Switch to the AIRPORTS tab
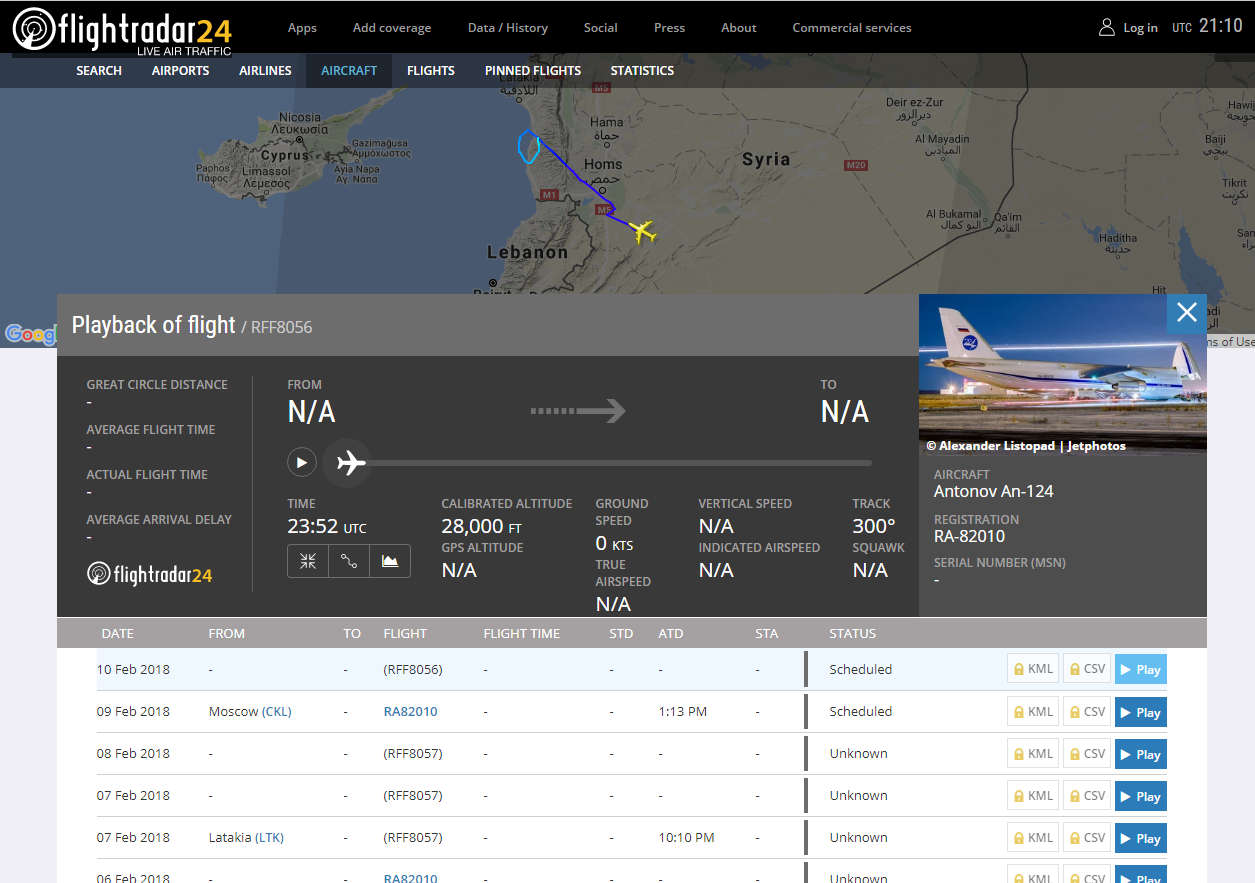Viewport: 1255px width, 883px height. pyautogui.click(x=181, y=71)
